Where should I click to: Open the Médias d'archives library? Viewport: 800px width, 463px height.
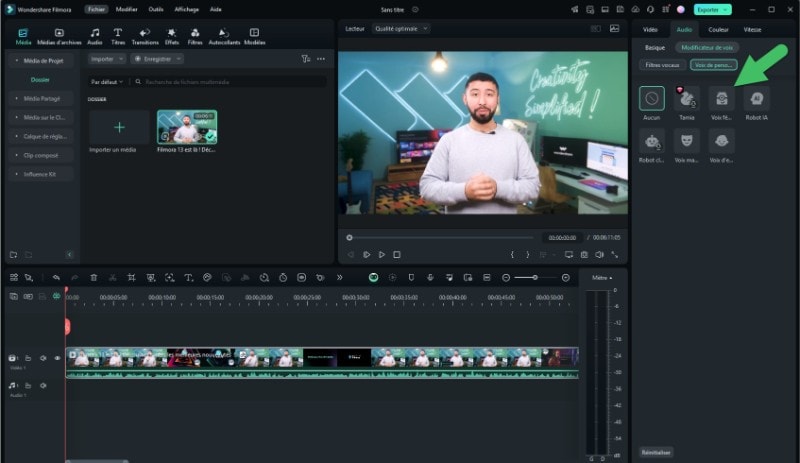(x=59, y=37)
